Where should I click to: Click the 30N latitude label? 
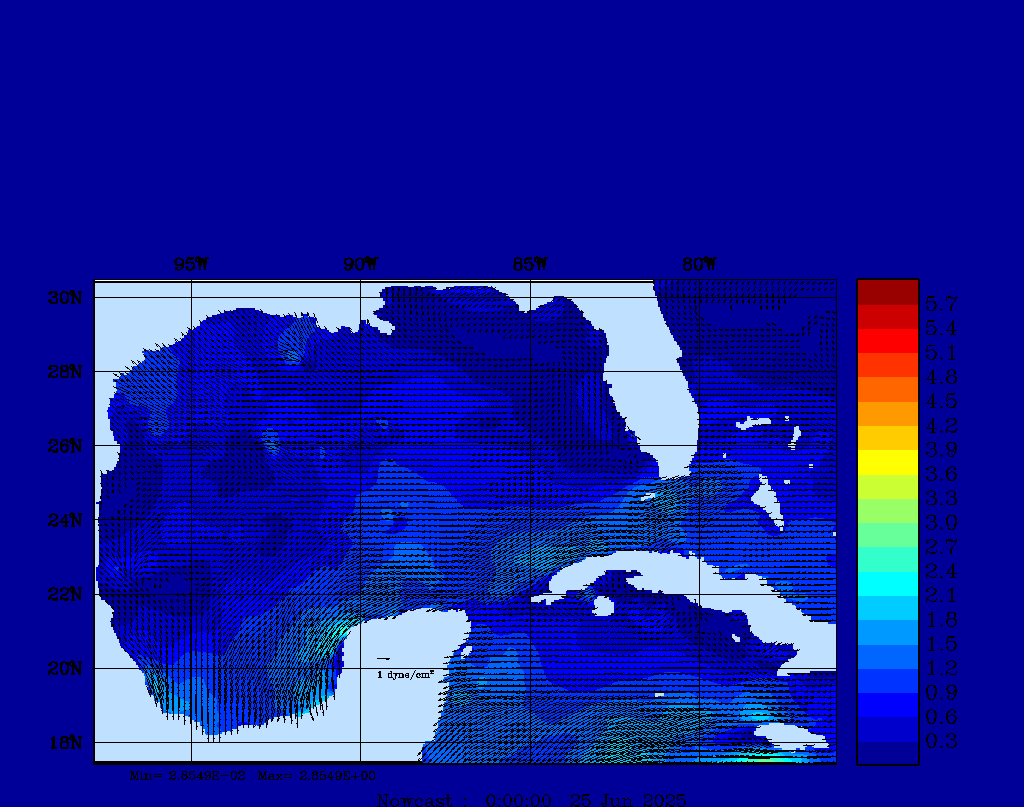coord(64,298)
